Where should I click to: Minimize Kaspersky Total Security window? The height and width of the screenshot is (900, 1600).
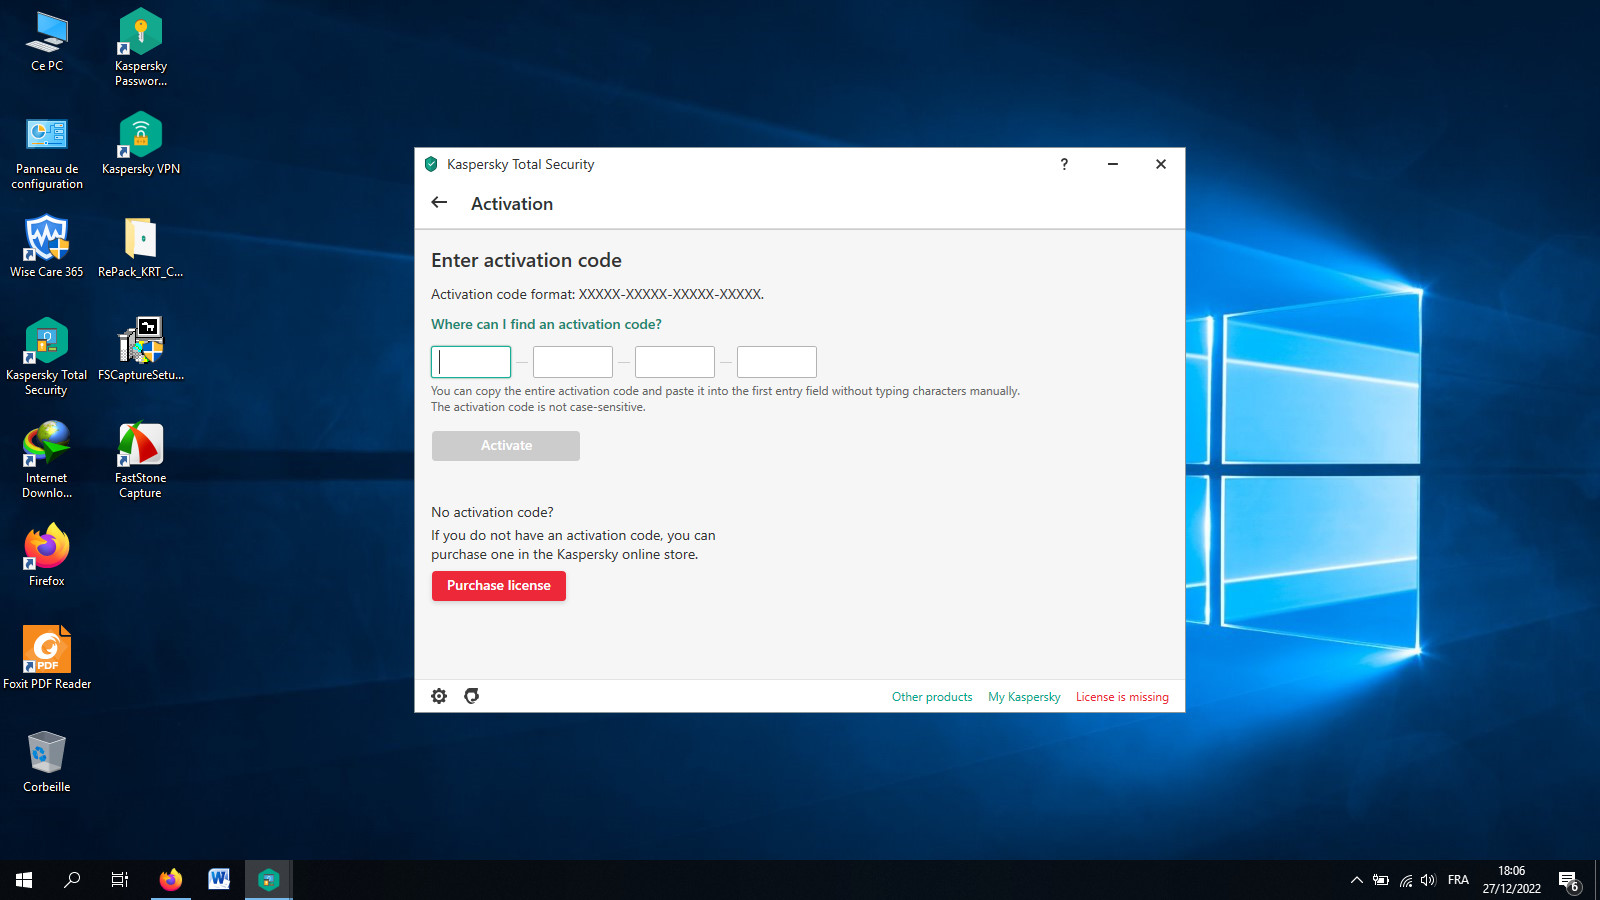1113,164
